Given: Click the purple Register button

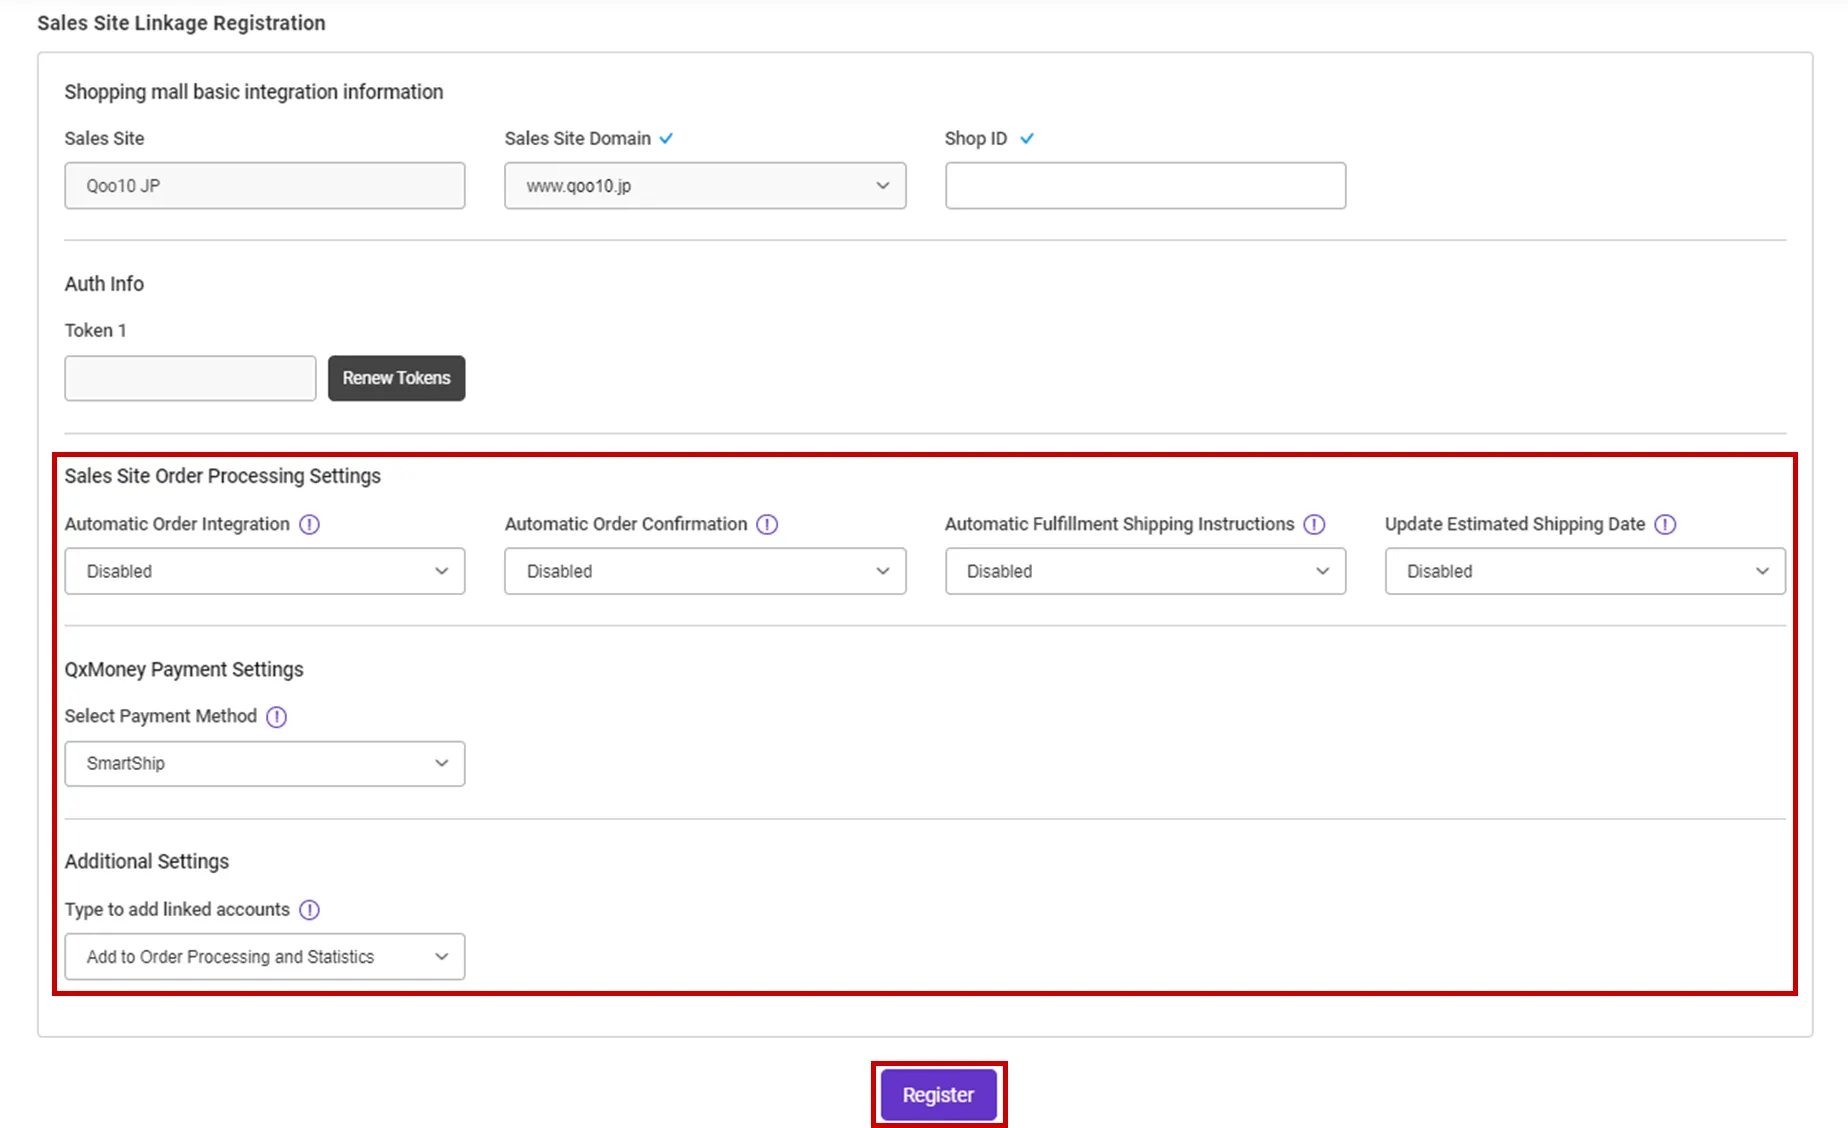Looking at the screenshot, I should click(938, 1095).
